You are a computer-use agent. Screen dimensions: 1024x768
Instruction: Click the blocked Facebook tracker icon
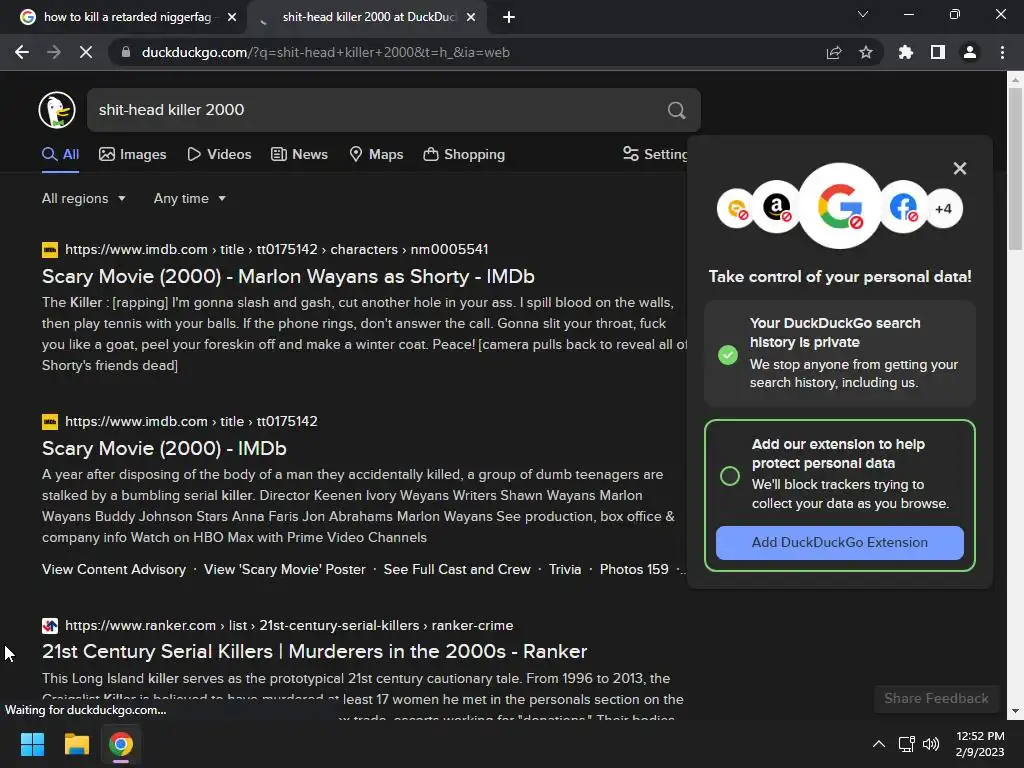coord(904,208)
